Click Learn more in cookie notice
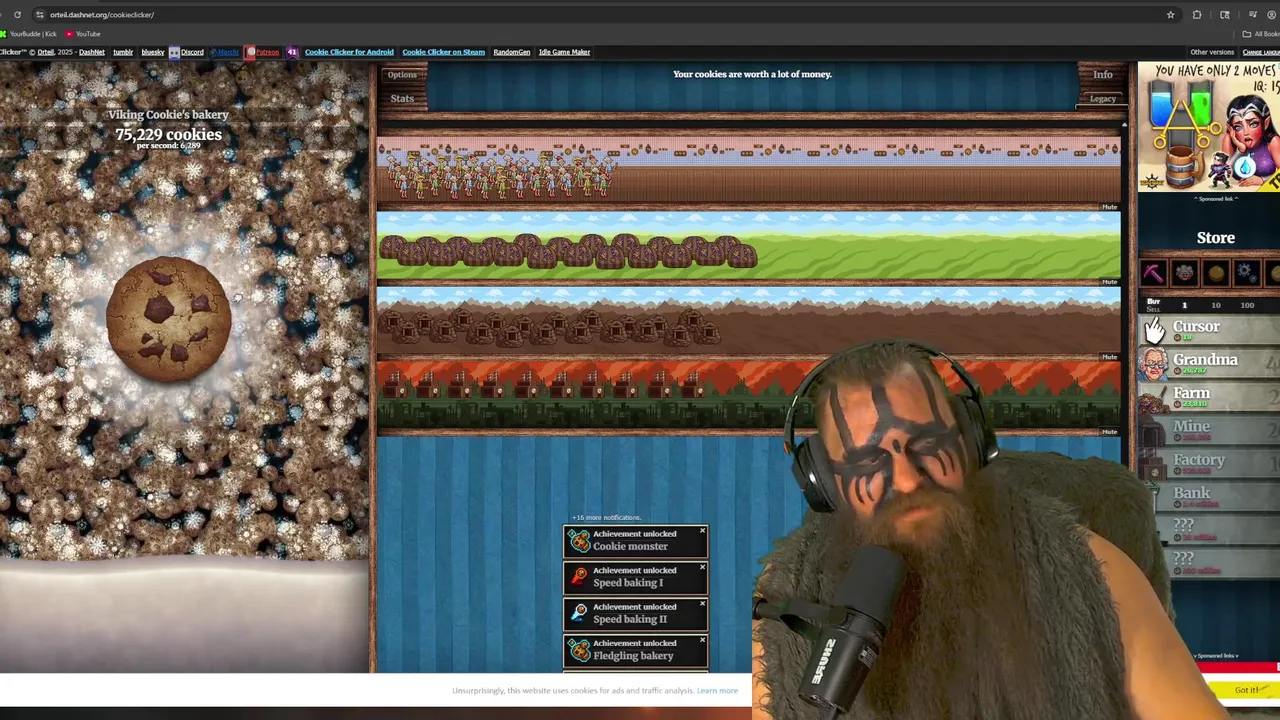 (x=717, y=690)
